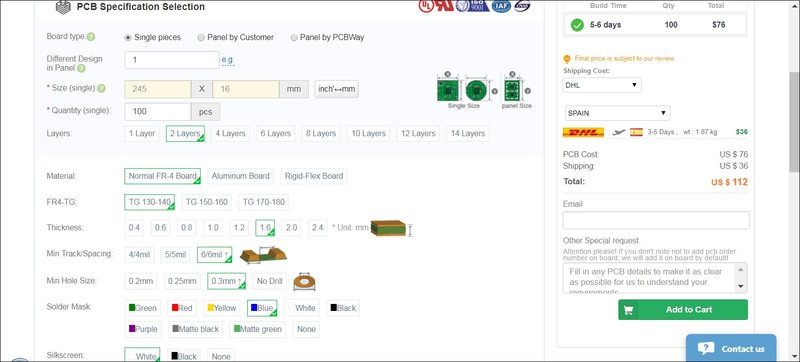Click the track spacing diagram icon

[263, 254]
